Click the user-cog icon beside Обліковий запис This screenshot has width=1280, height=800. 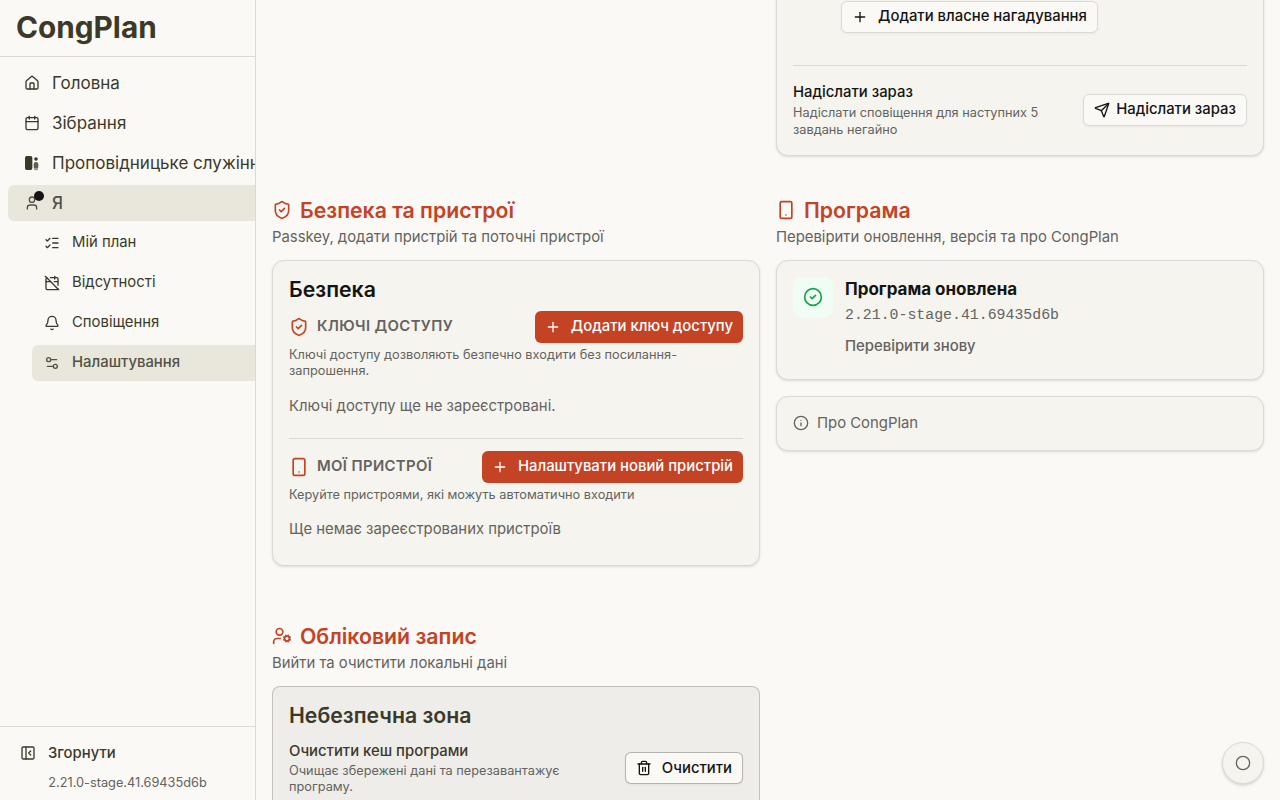point(282,637)
